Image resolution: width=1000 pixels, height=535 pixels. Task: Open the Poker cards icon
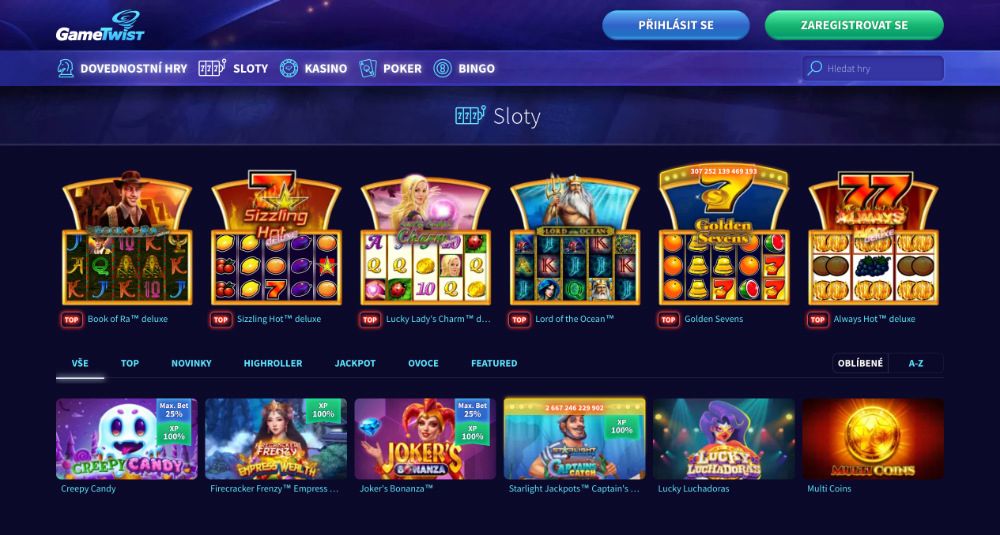[367, 68]
